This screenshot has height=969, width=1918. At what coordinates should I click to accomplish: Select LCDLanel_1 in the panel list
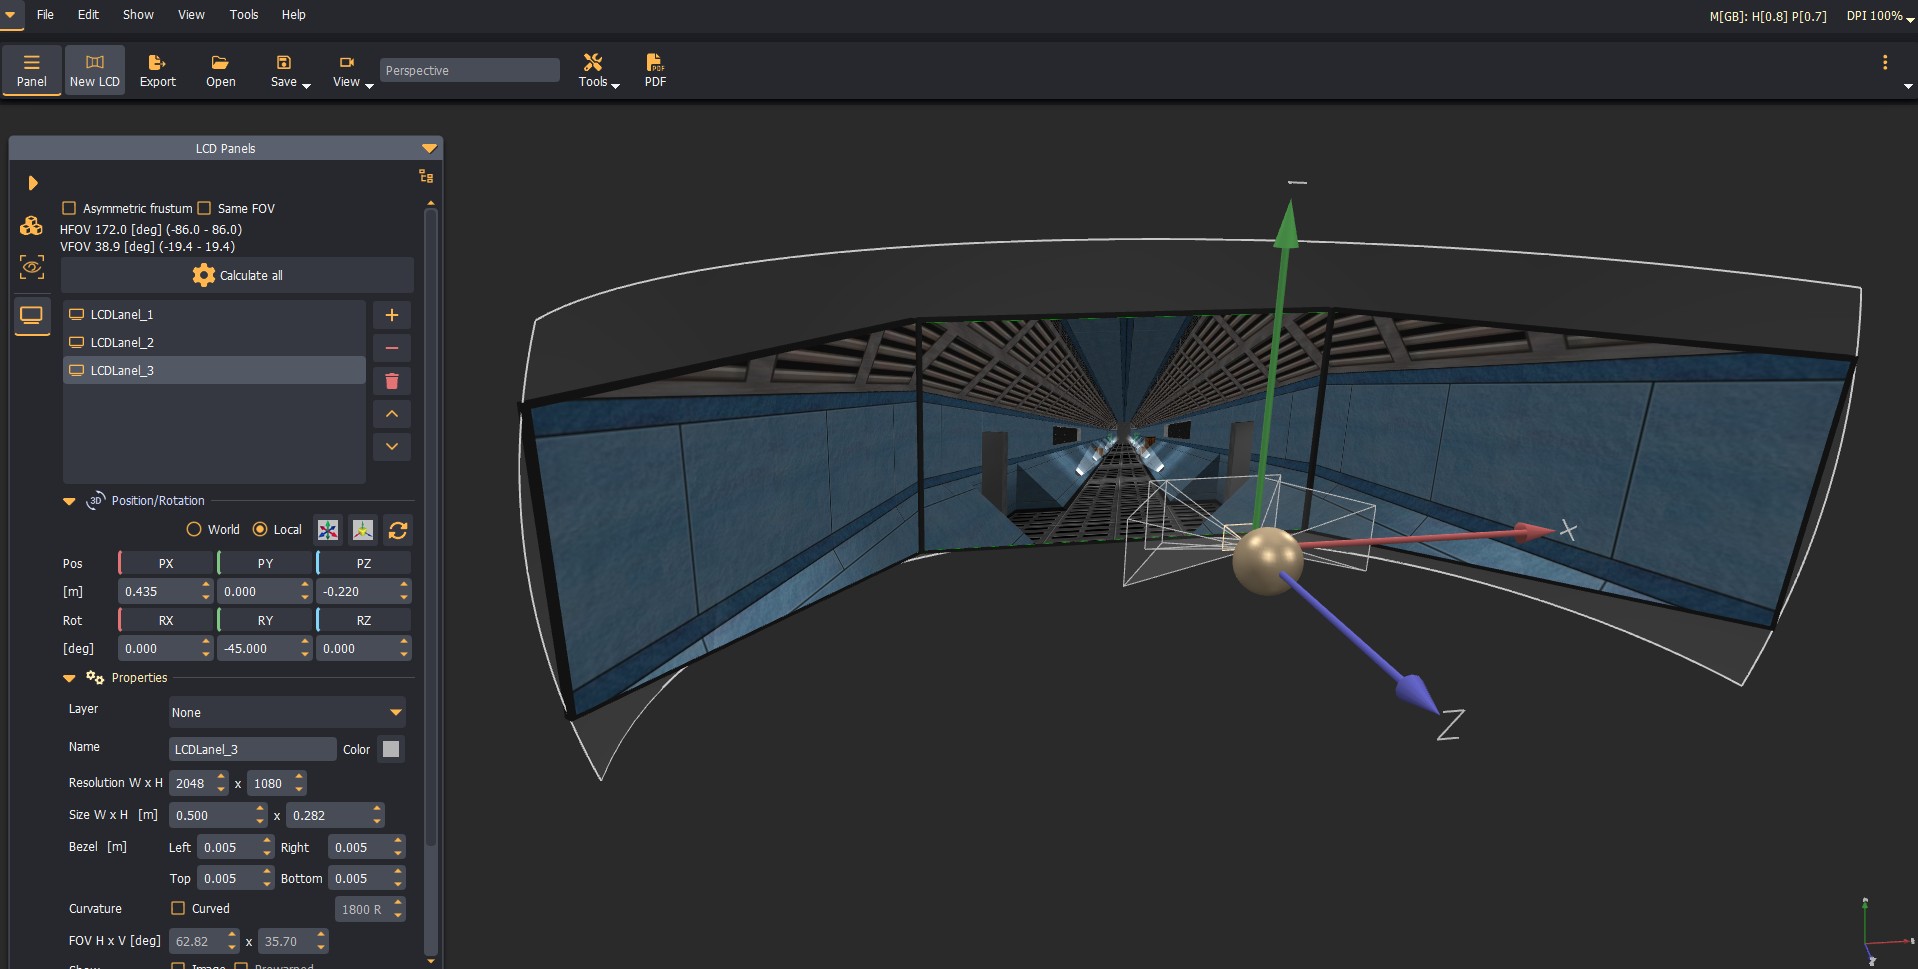click(x=214, y=314)
